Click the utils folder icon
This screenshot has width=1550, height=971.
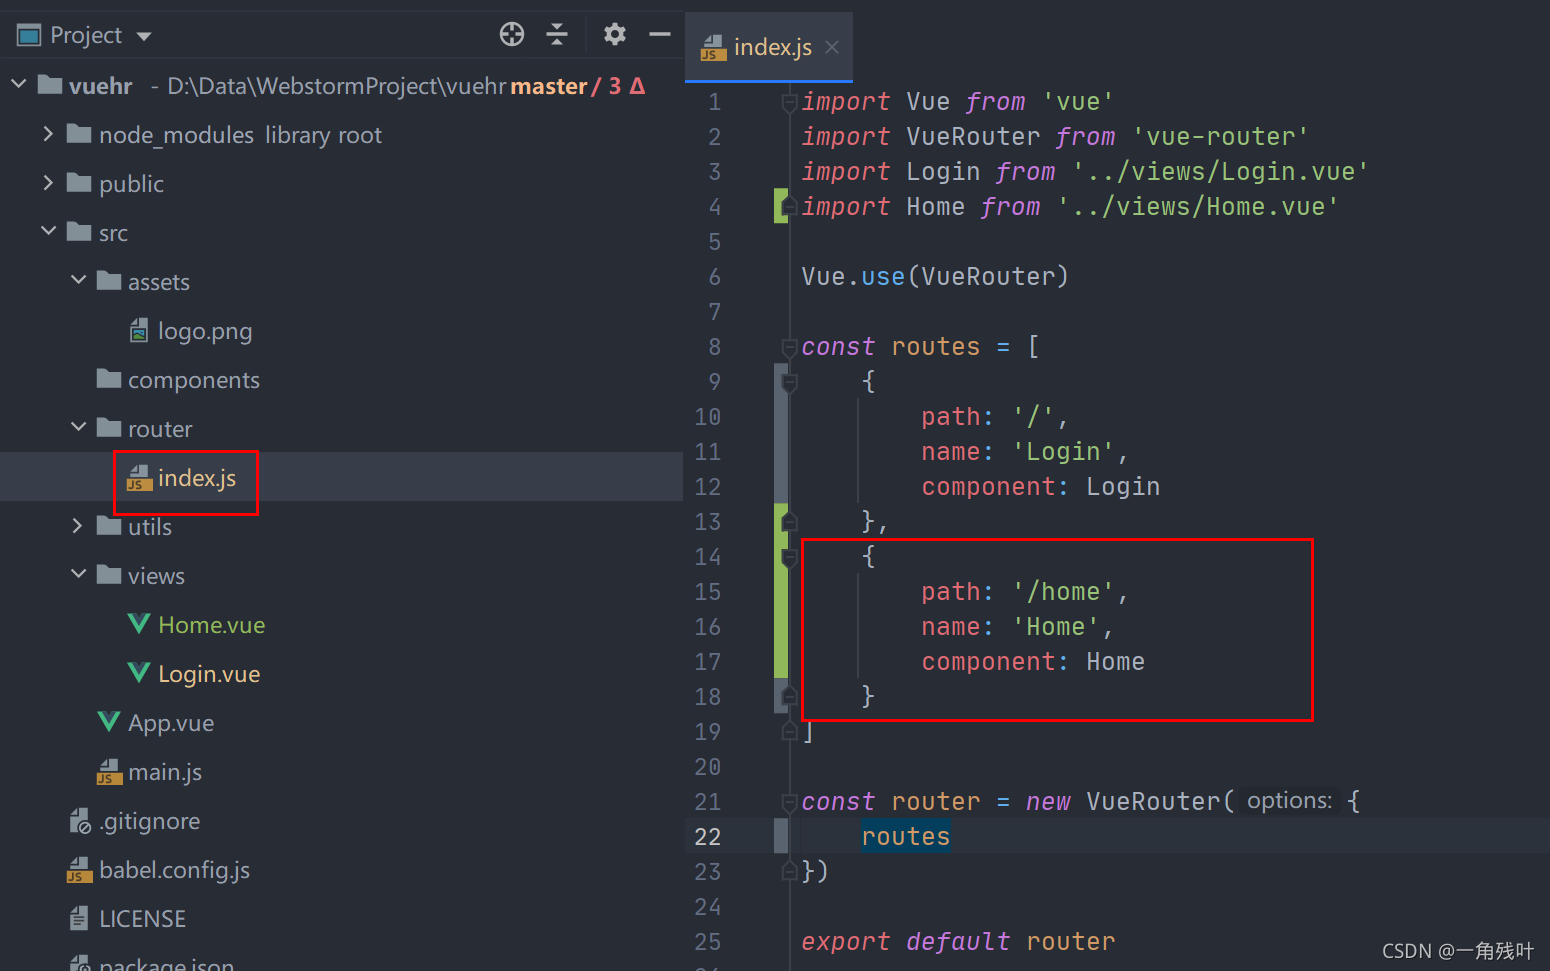[x=109, y=526]
